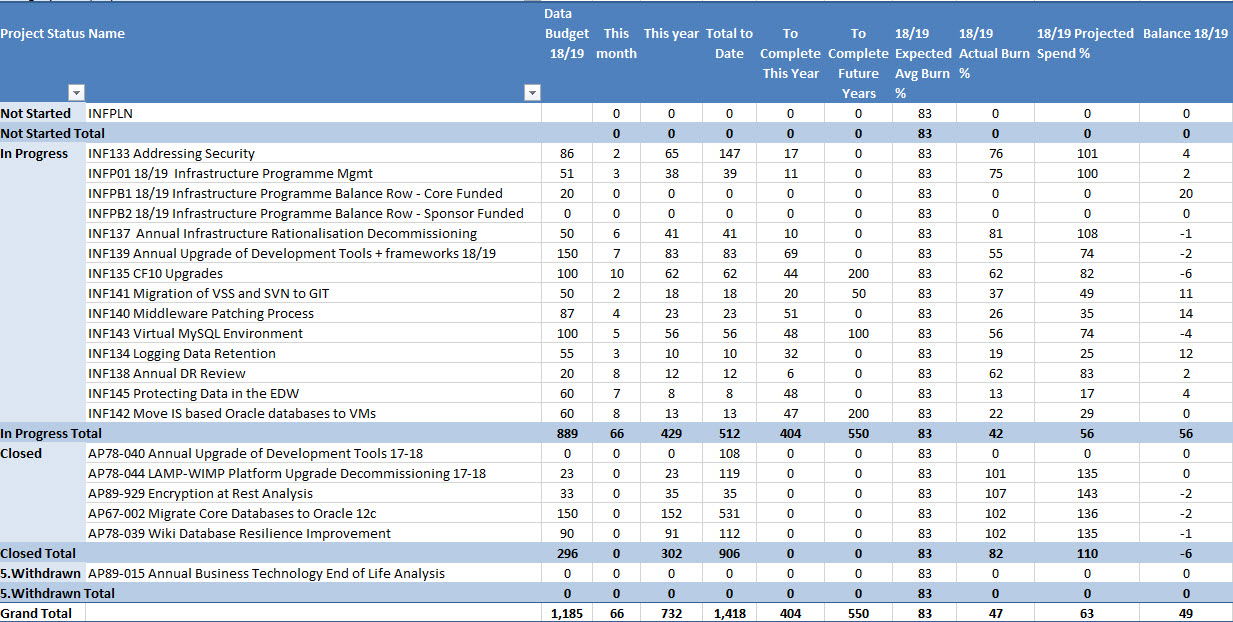Click the INFPLN project row name

(x=110, y=113)
